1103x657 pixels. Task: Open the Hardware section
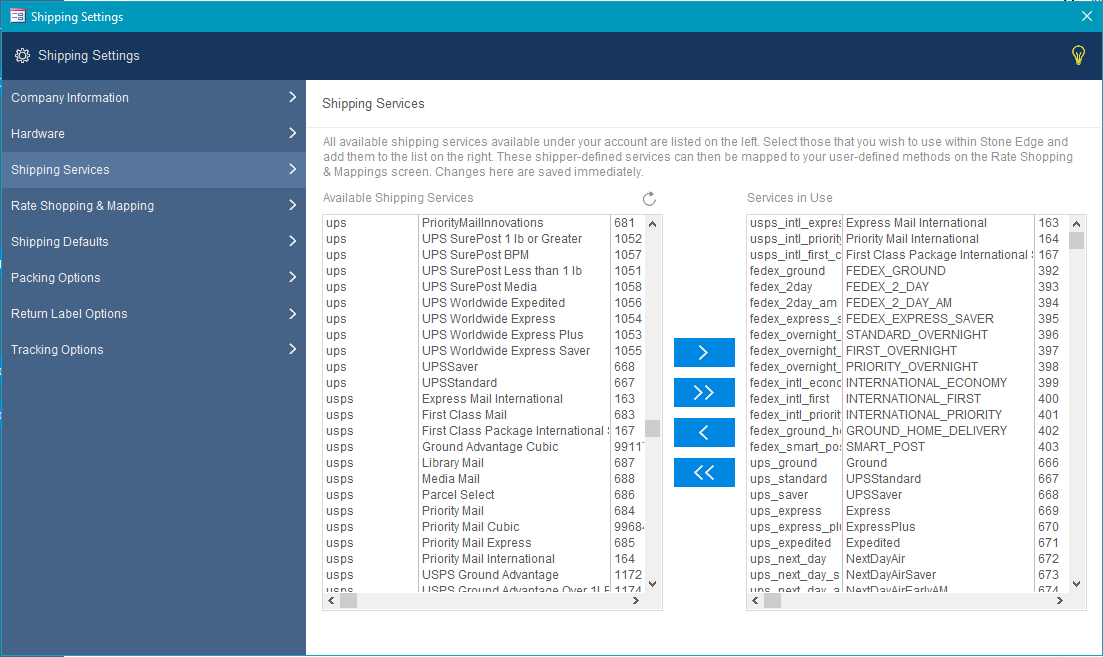[153, 134]
